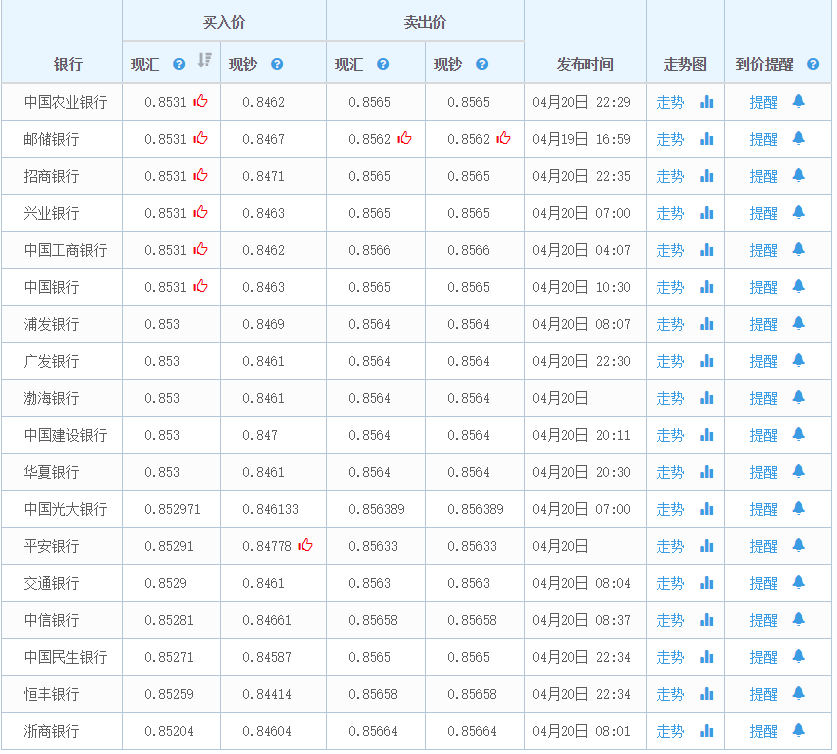
Task: Click help icon beside 到价提醒 header
Action: (813, 64)
